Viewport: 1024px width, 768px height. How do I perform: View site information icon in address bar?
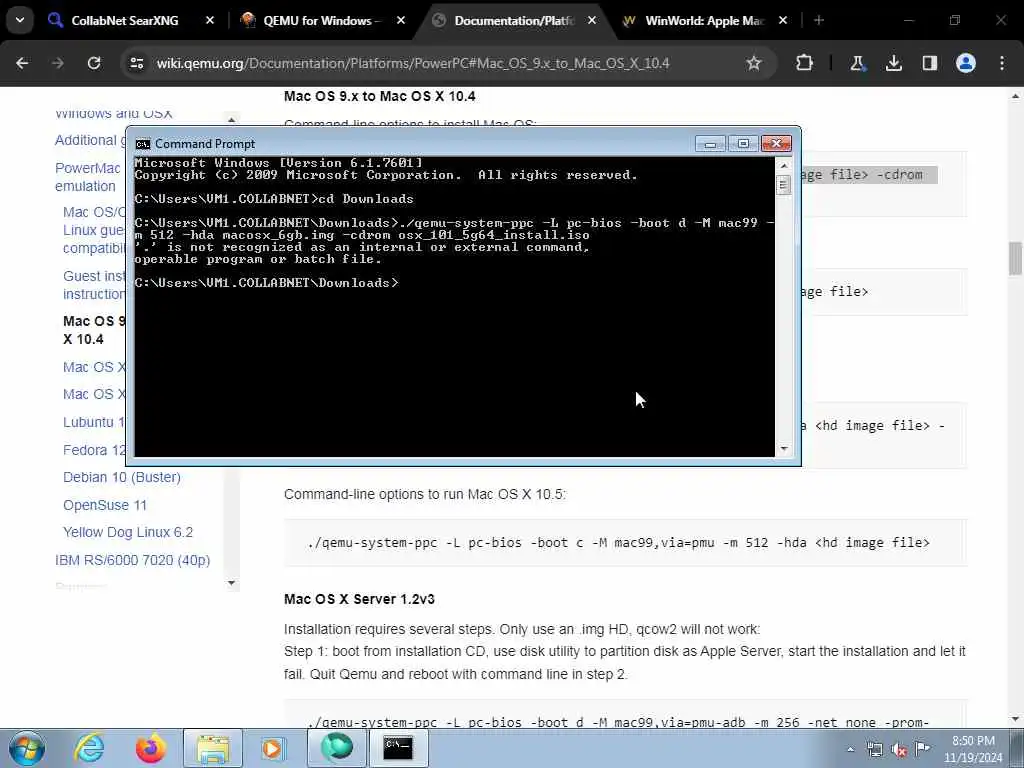coord(137,63)
